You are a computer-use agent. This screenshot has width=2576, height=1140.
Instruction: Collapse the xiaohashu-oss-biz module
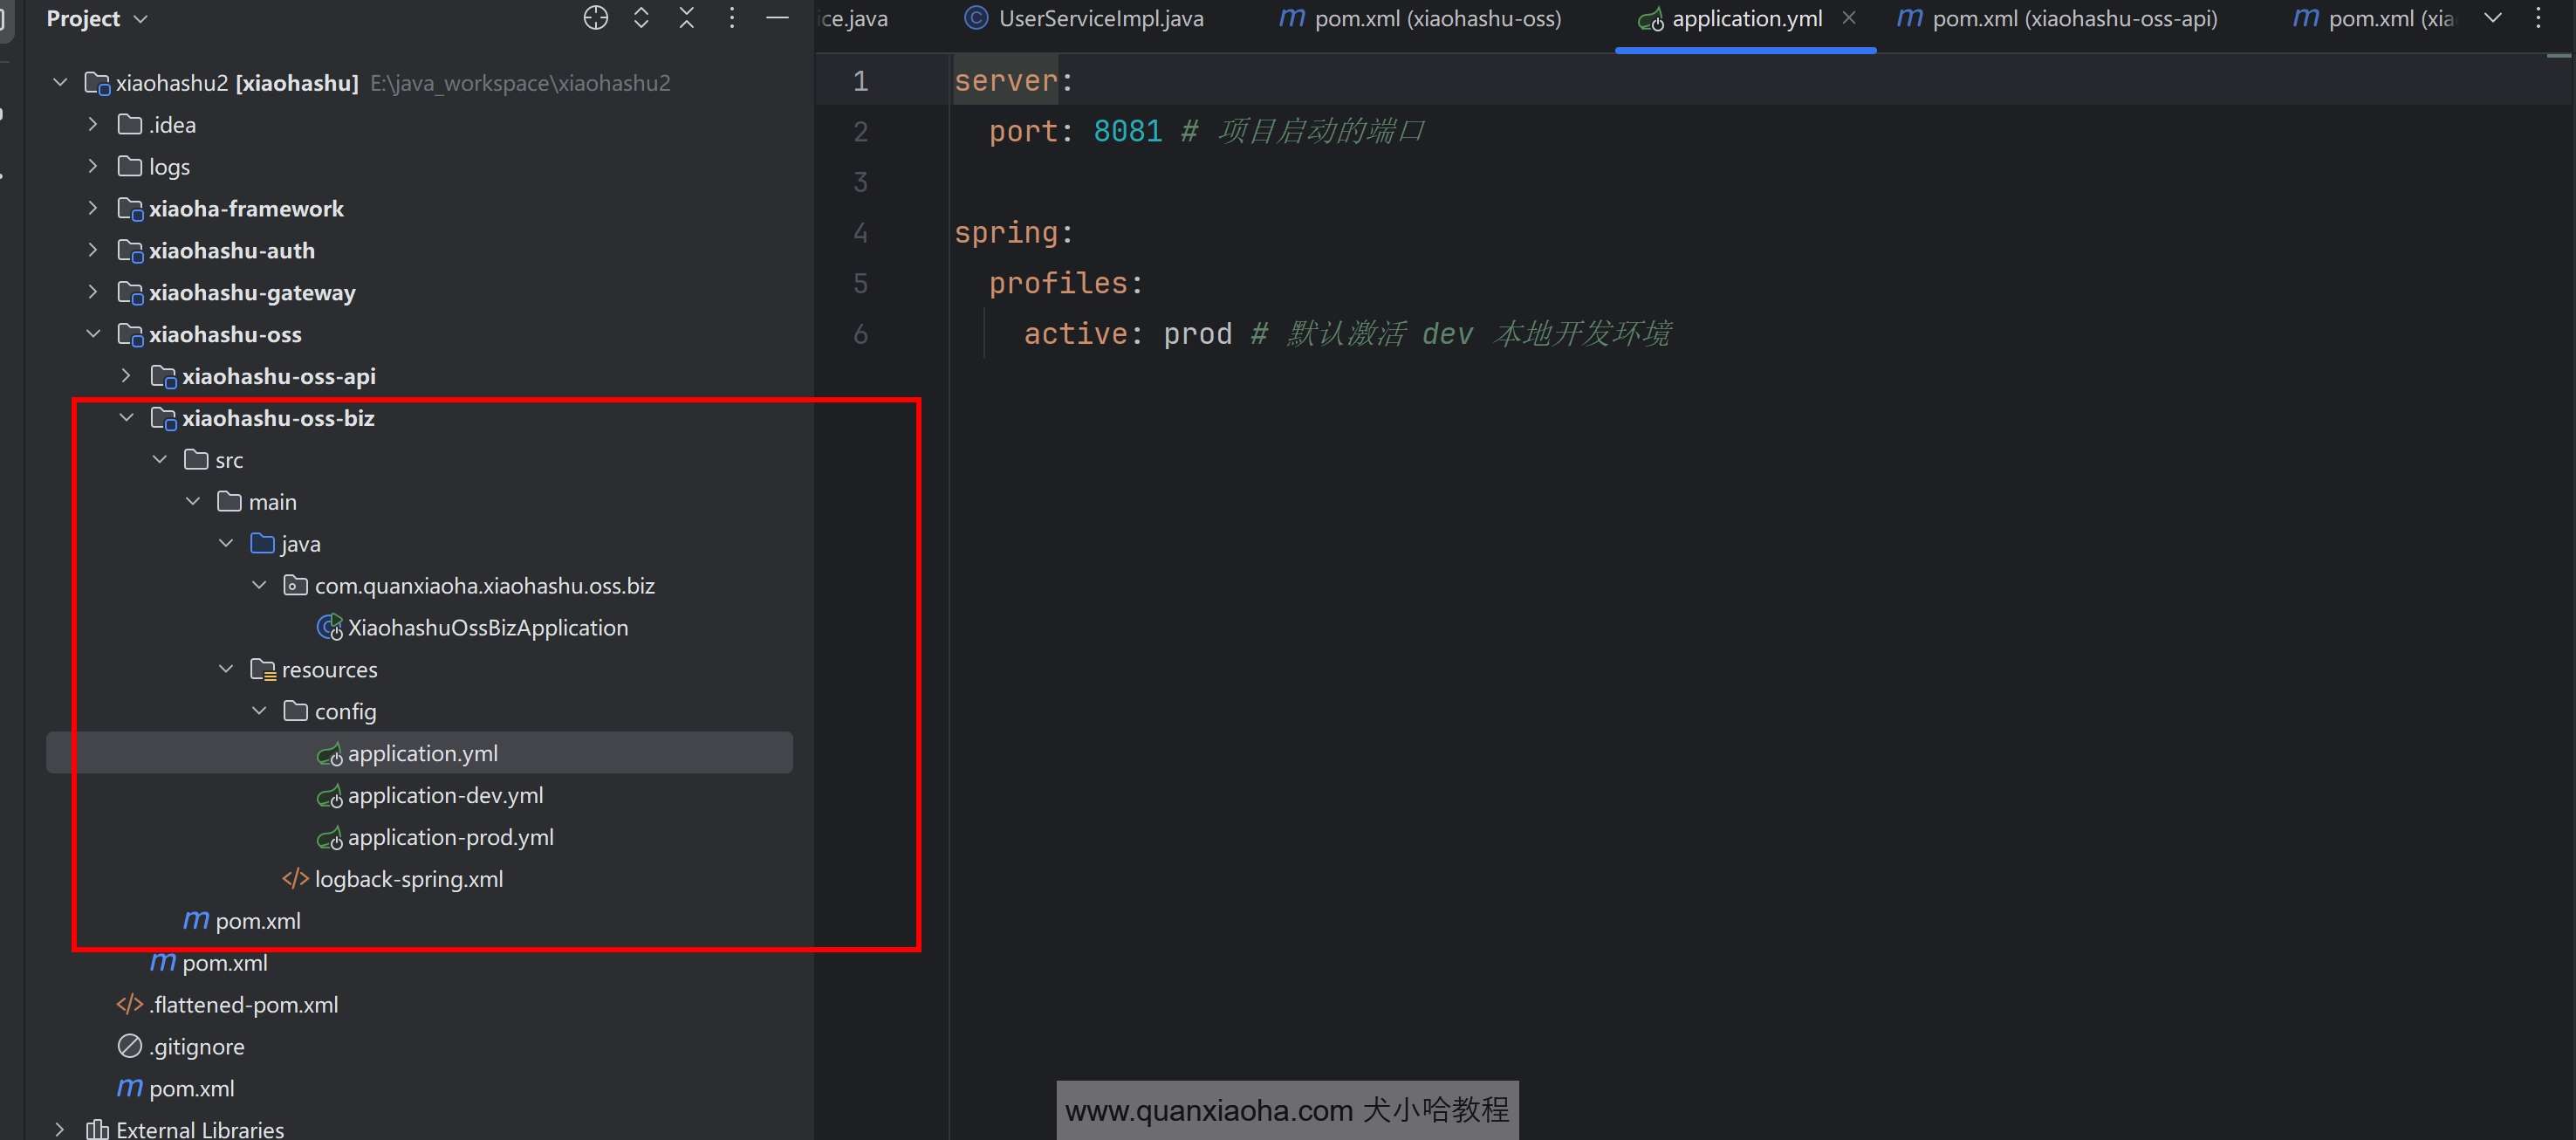coord(126,418)
